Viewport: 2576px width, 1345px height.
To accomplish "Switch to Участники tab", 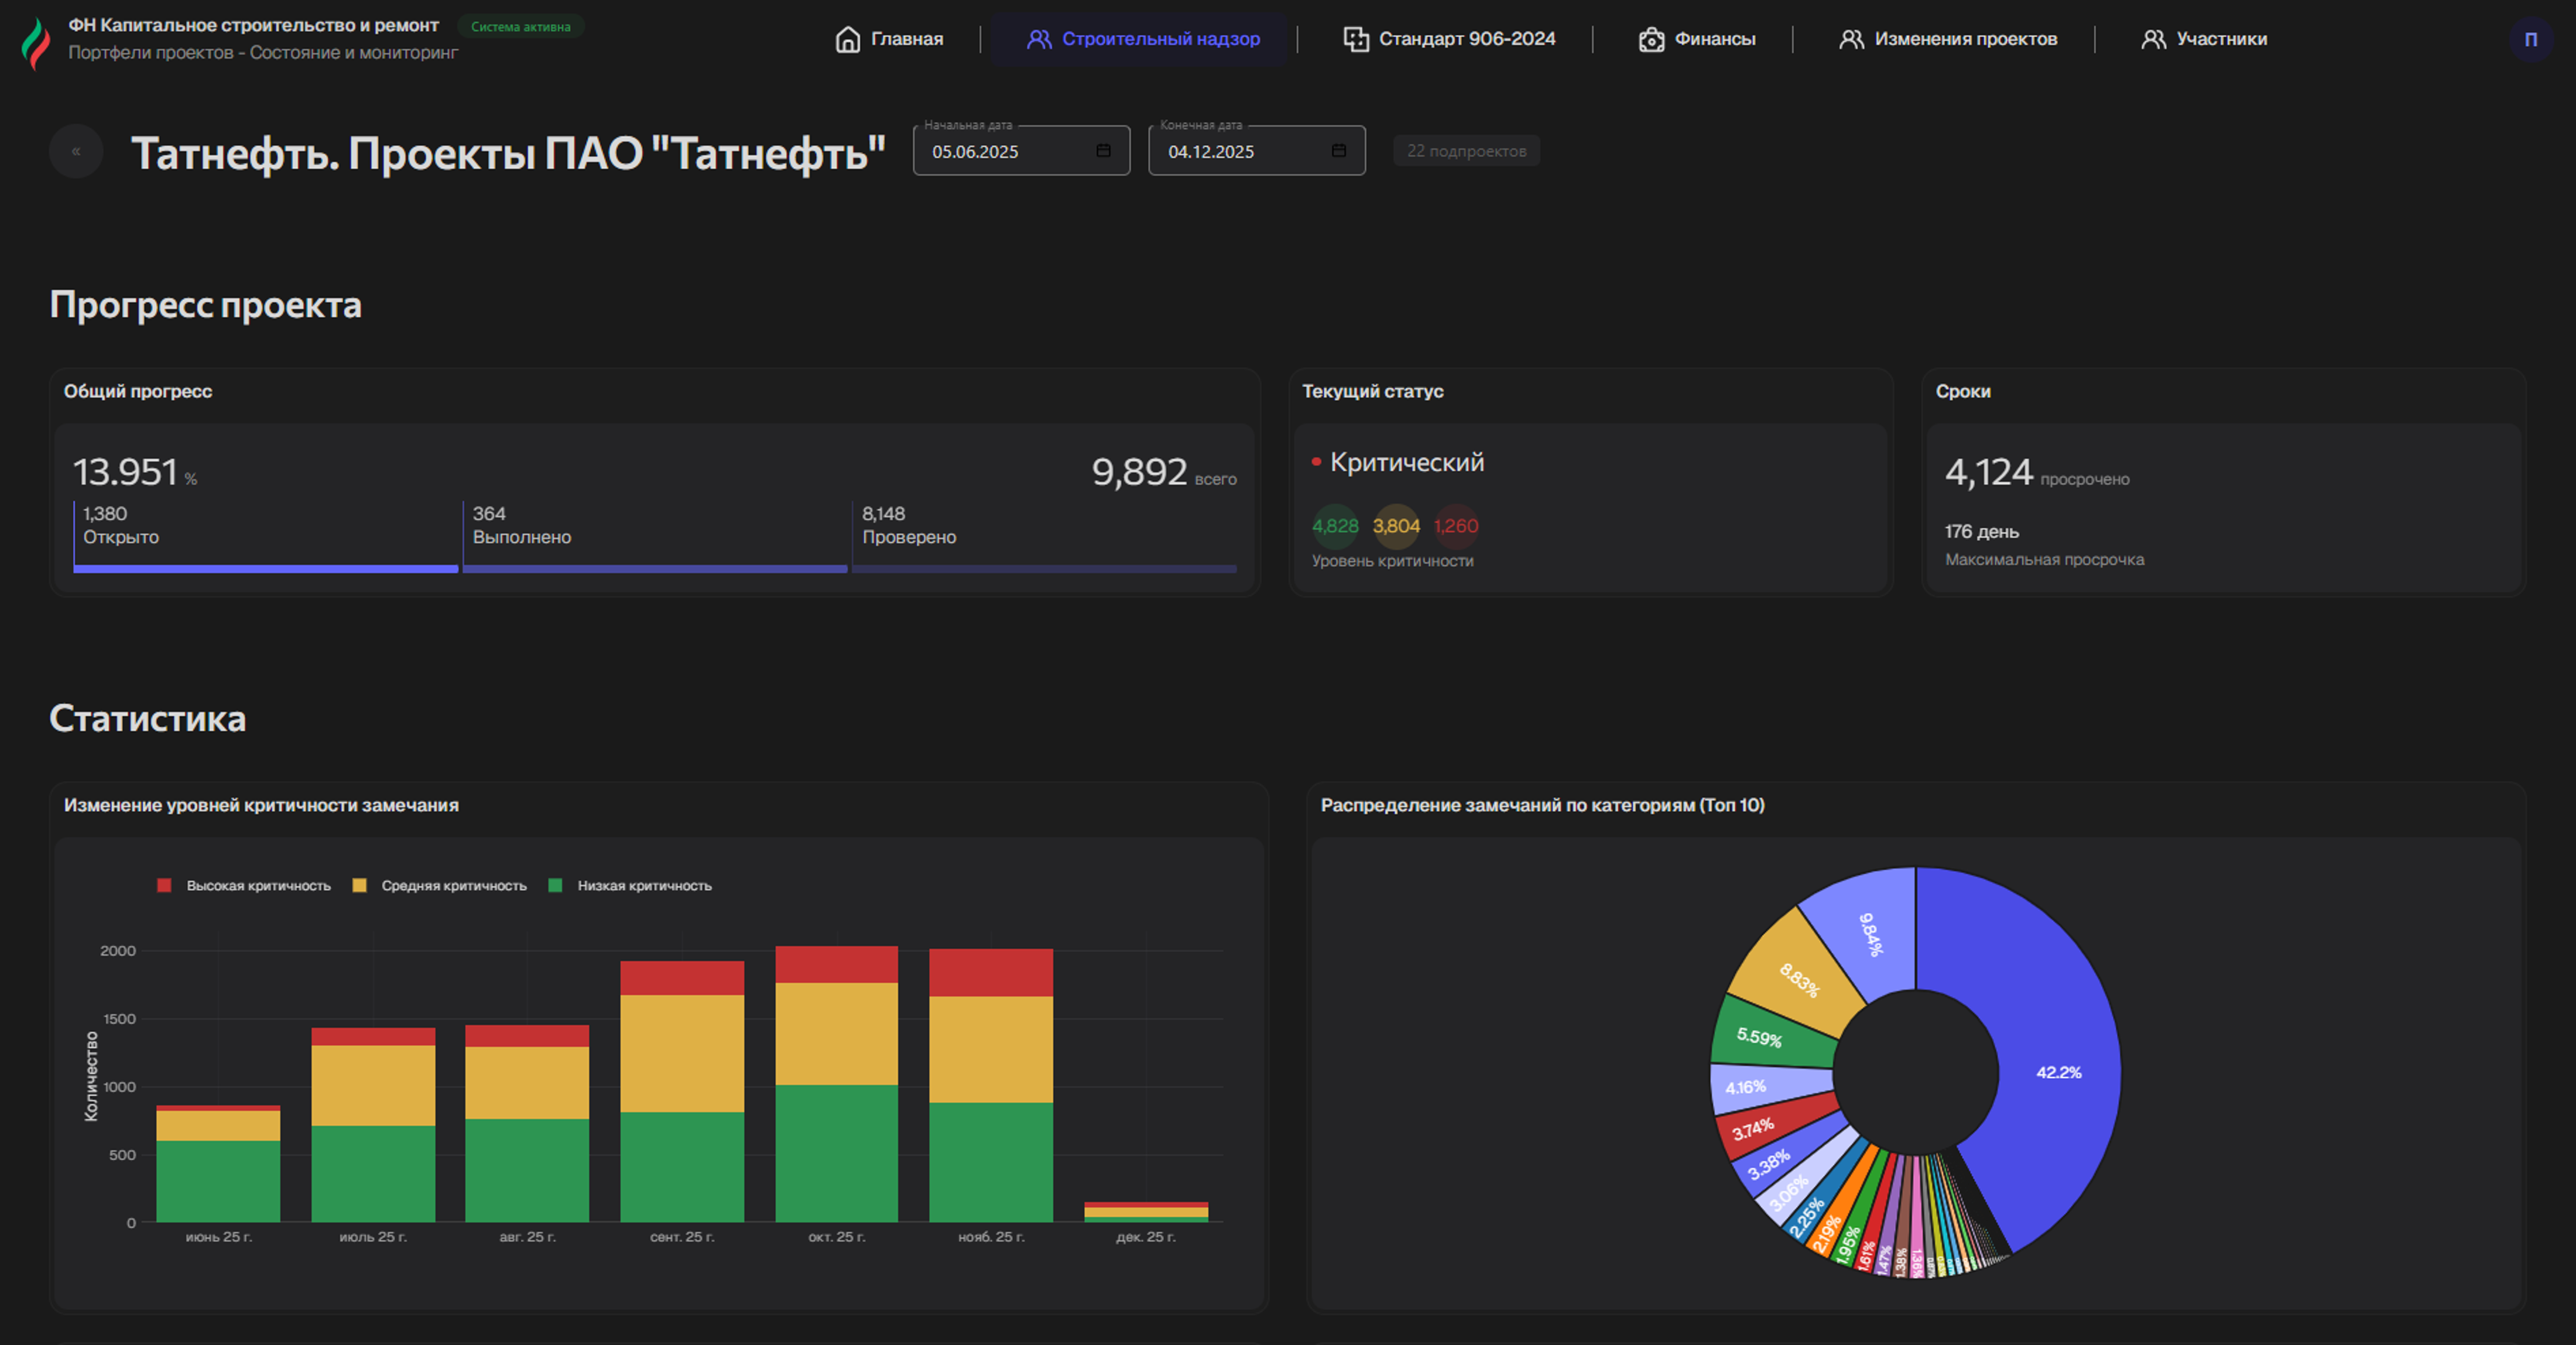I will [x=2221, y=39].
